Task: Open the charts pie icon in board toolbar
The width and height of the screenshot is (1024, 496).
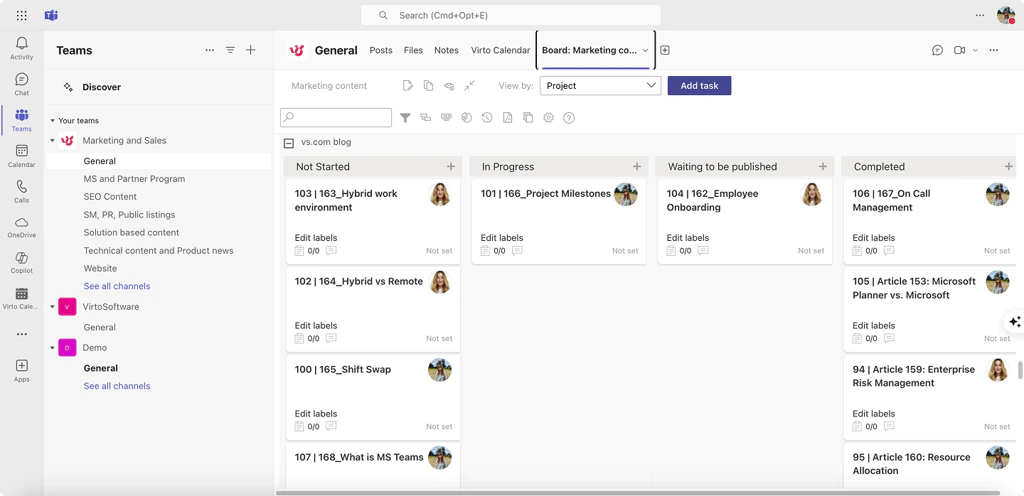Action: pos(466,117)
